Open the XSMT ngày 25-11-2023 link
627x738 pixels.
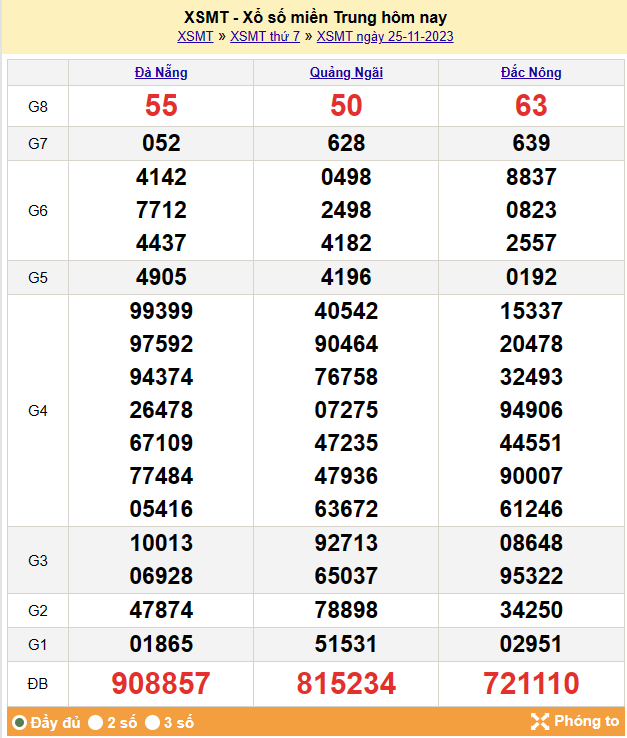click(x=385, y=36)
